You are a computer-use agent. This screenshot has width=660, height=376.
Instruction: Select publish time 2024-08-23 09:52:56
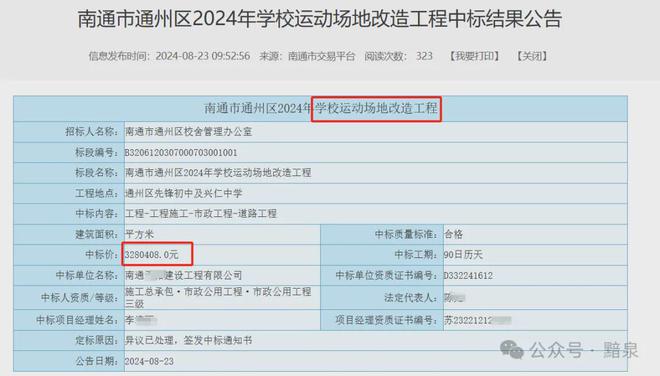tap(202, 56)
